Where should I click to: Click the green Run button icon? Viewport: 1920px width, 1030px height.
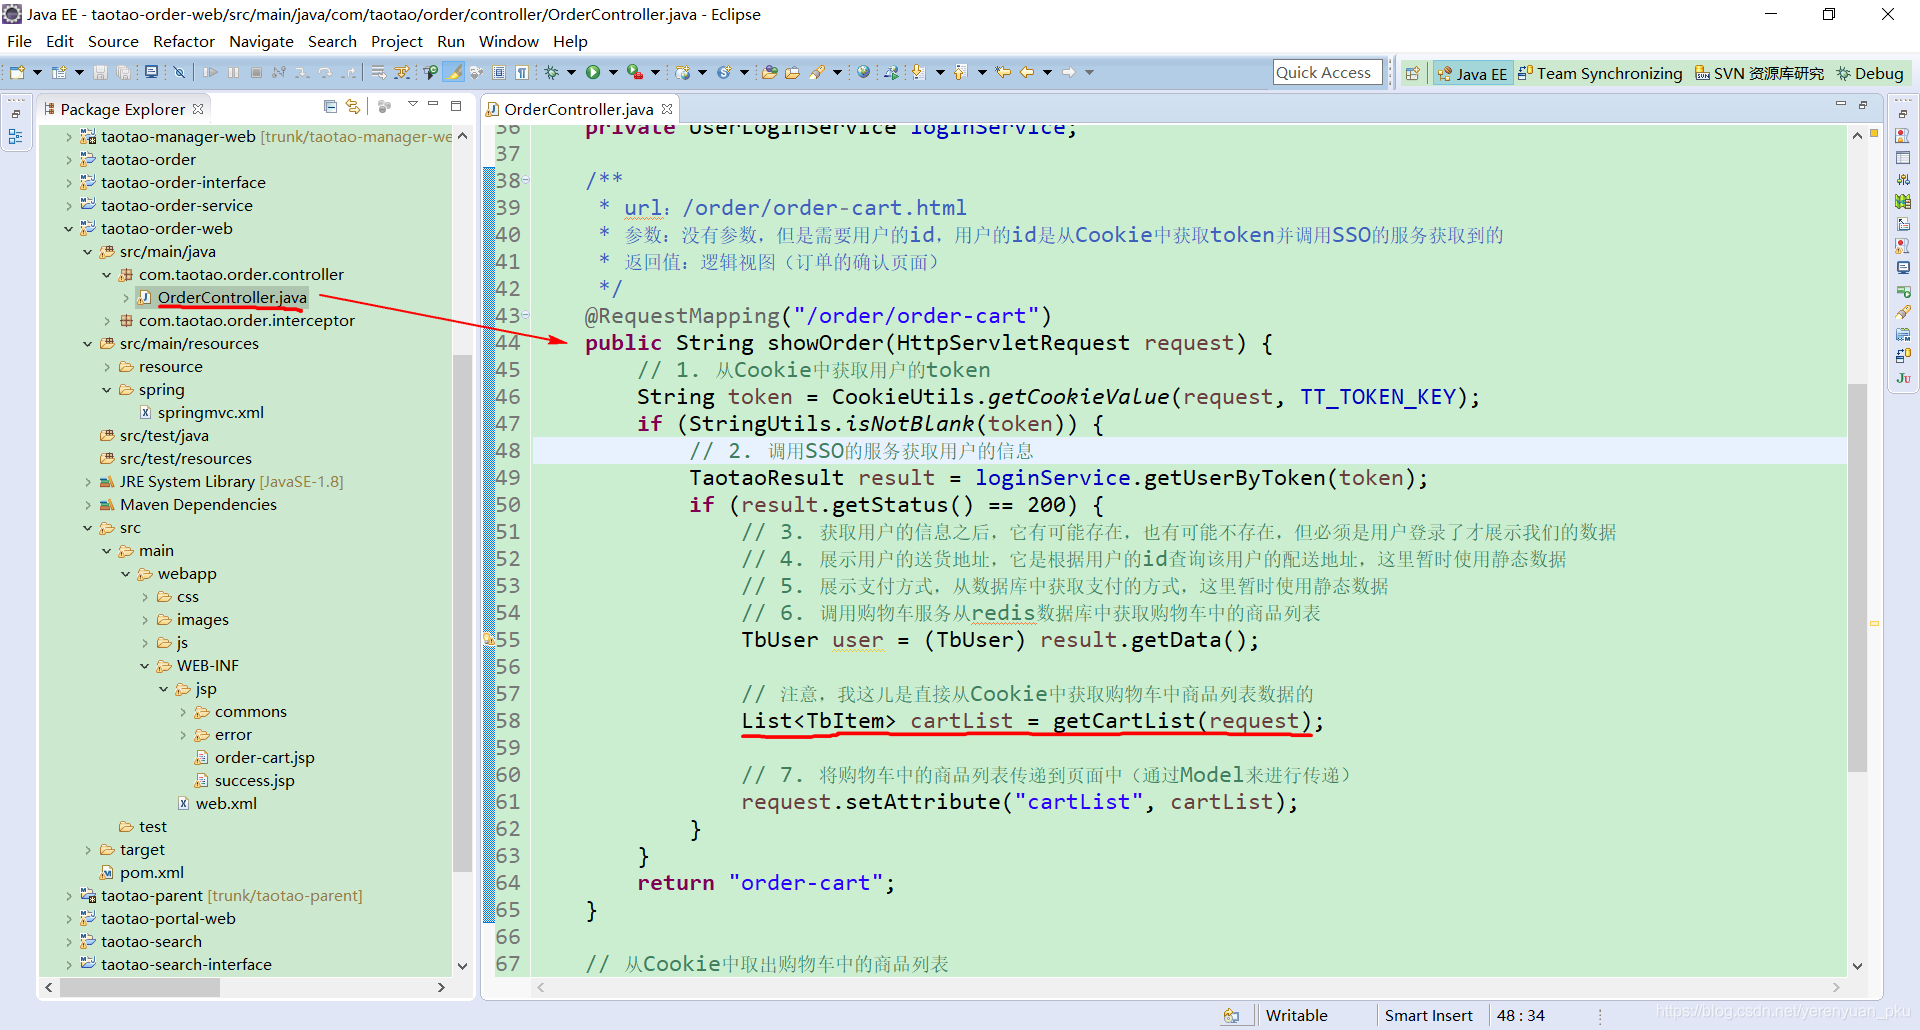click(x=593, y=72)
